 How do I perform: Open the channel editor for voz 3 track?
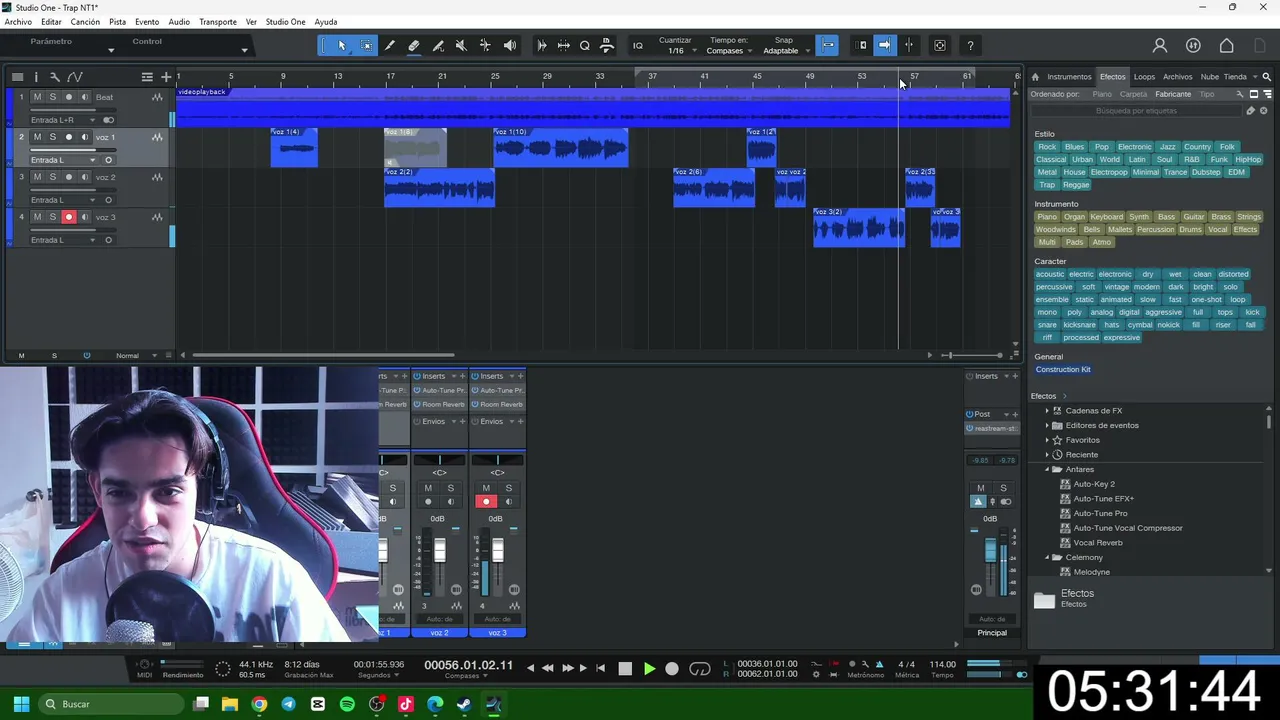(157, 217)
